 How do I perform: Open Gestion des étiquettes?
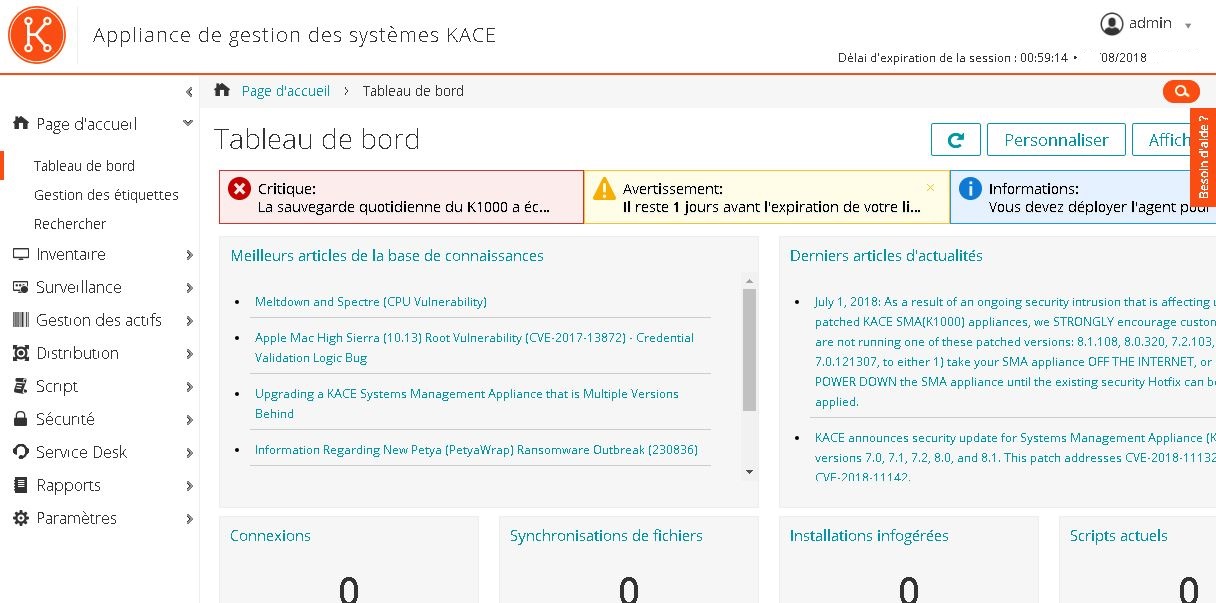tap(106, 195)
